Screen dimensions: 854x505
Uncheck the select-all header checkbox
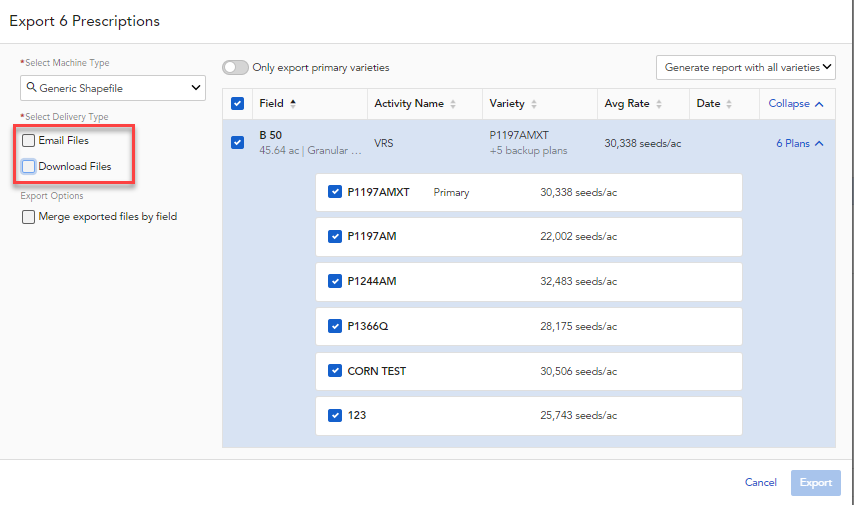(x=237, y=103)
